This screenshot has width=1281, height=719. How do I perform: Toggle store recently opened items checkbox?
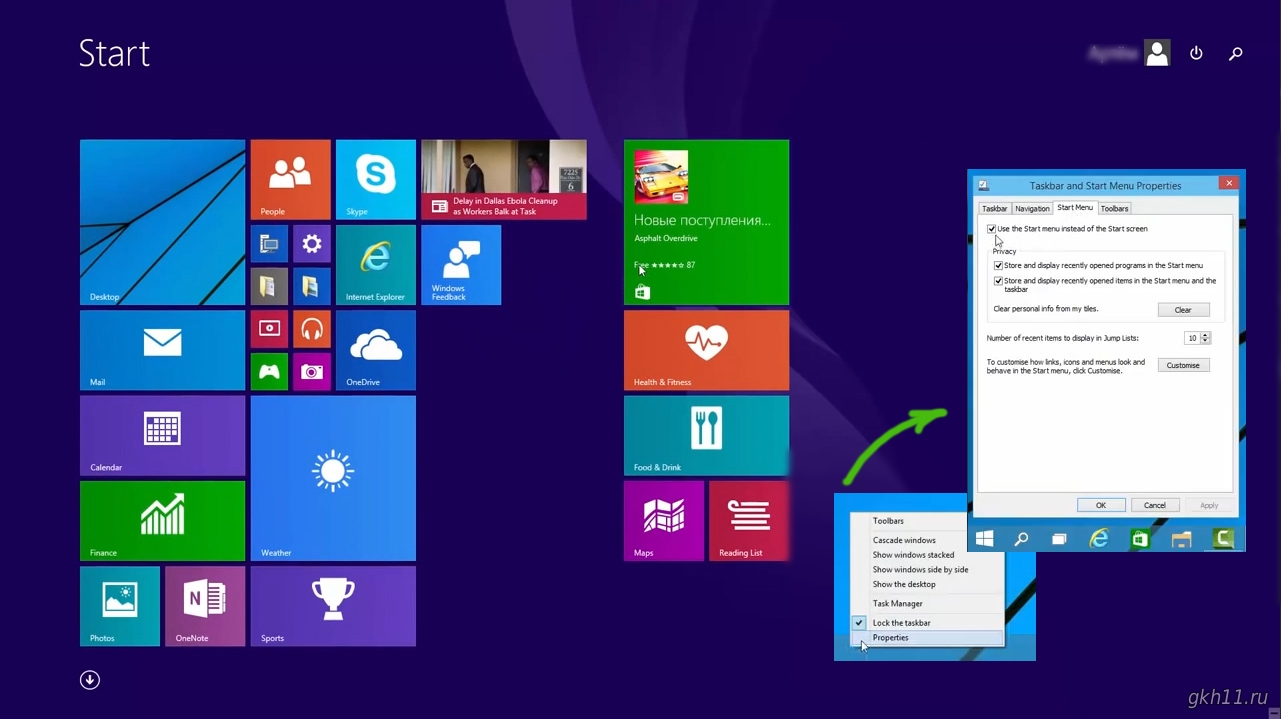(998, 282)
